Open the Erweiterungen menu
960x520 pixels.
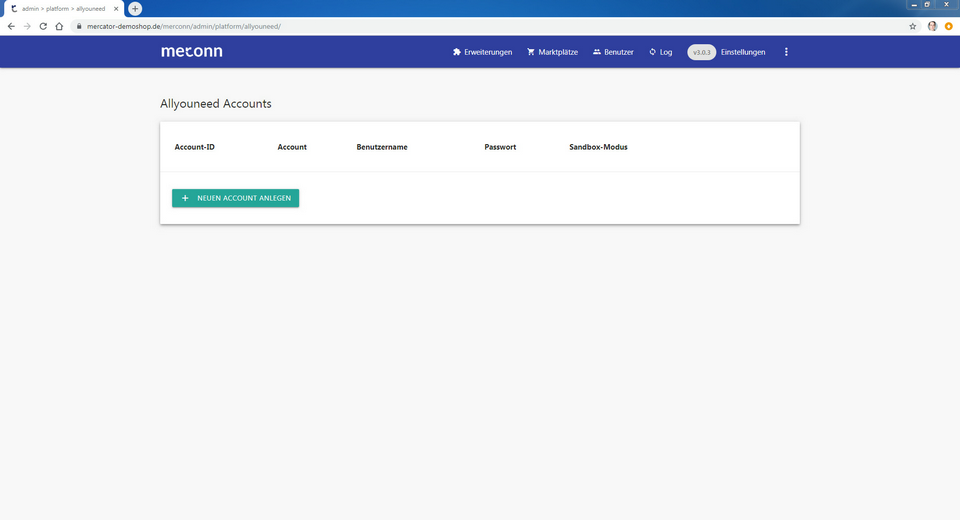[x=482, y=52]
